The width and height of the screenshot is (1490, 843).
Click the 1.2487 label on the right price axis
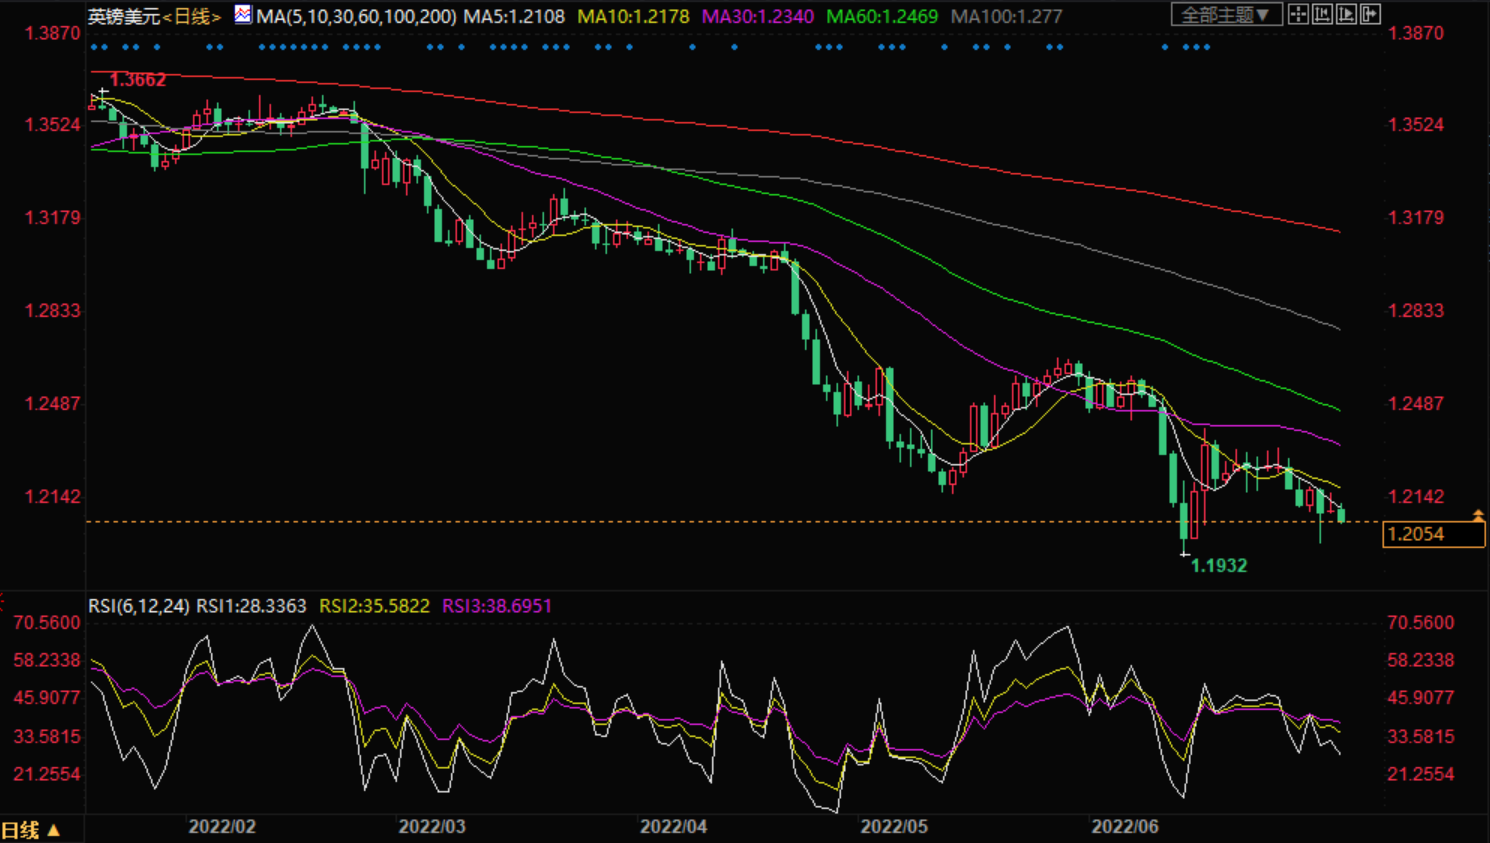pos(1416,404)
